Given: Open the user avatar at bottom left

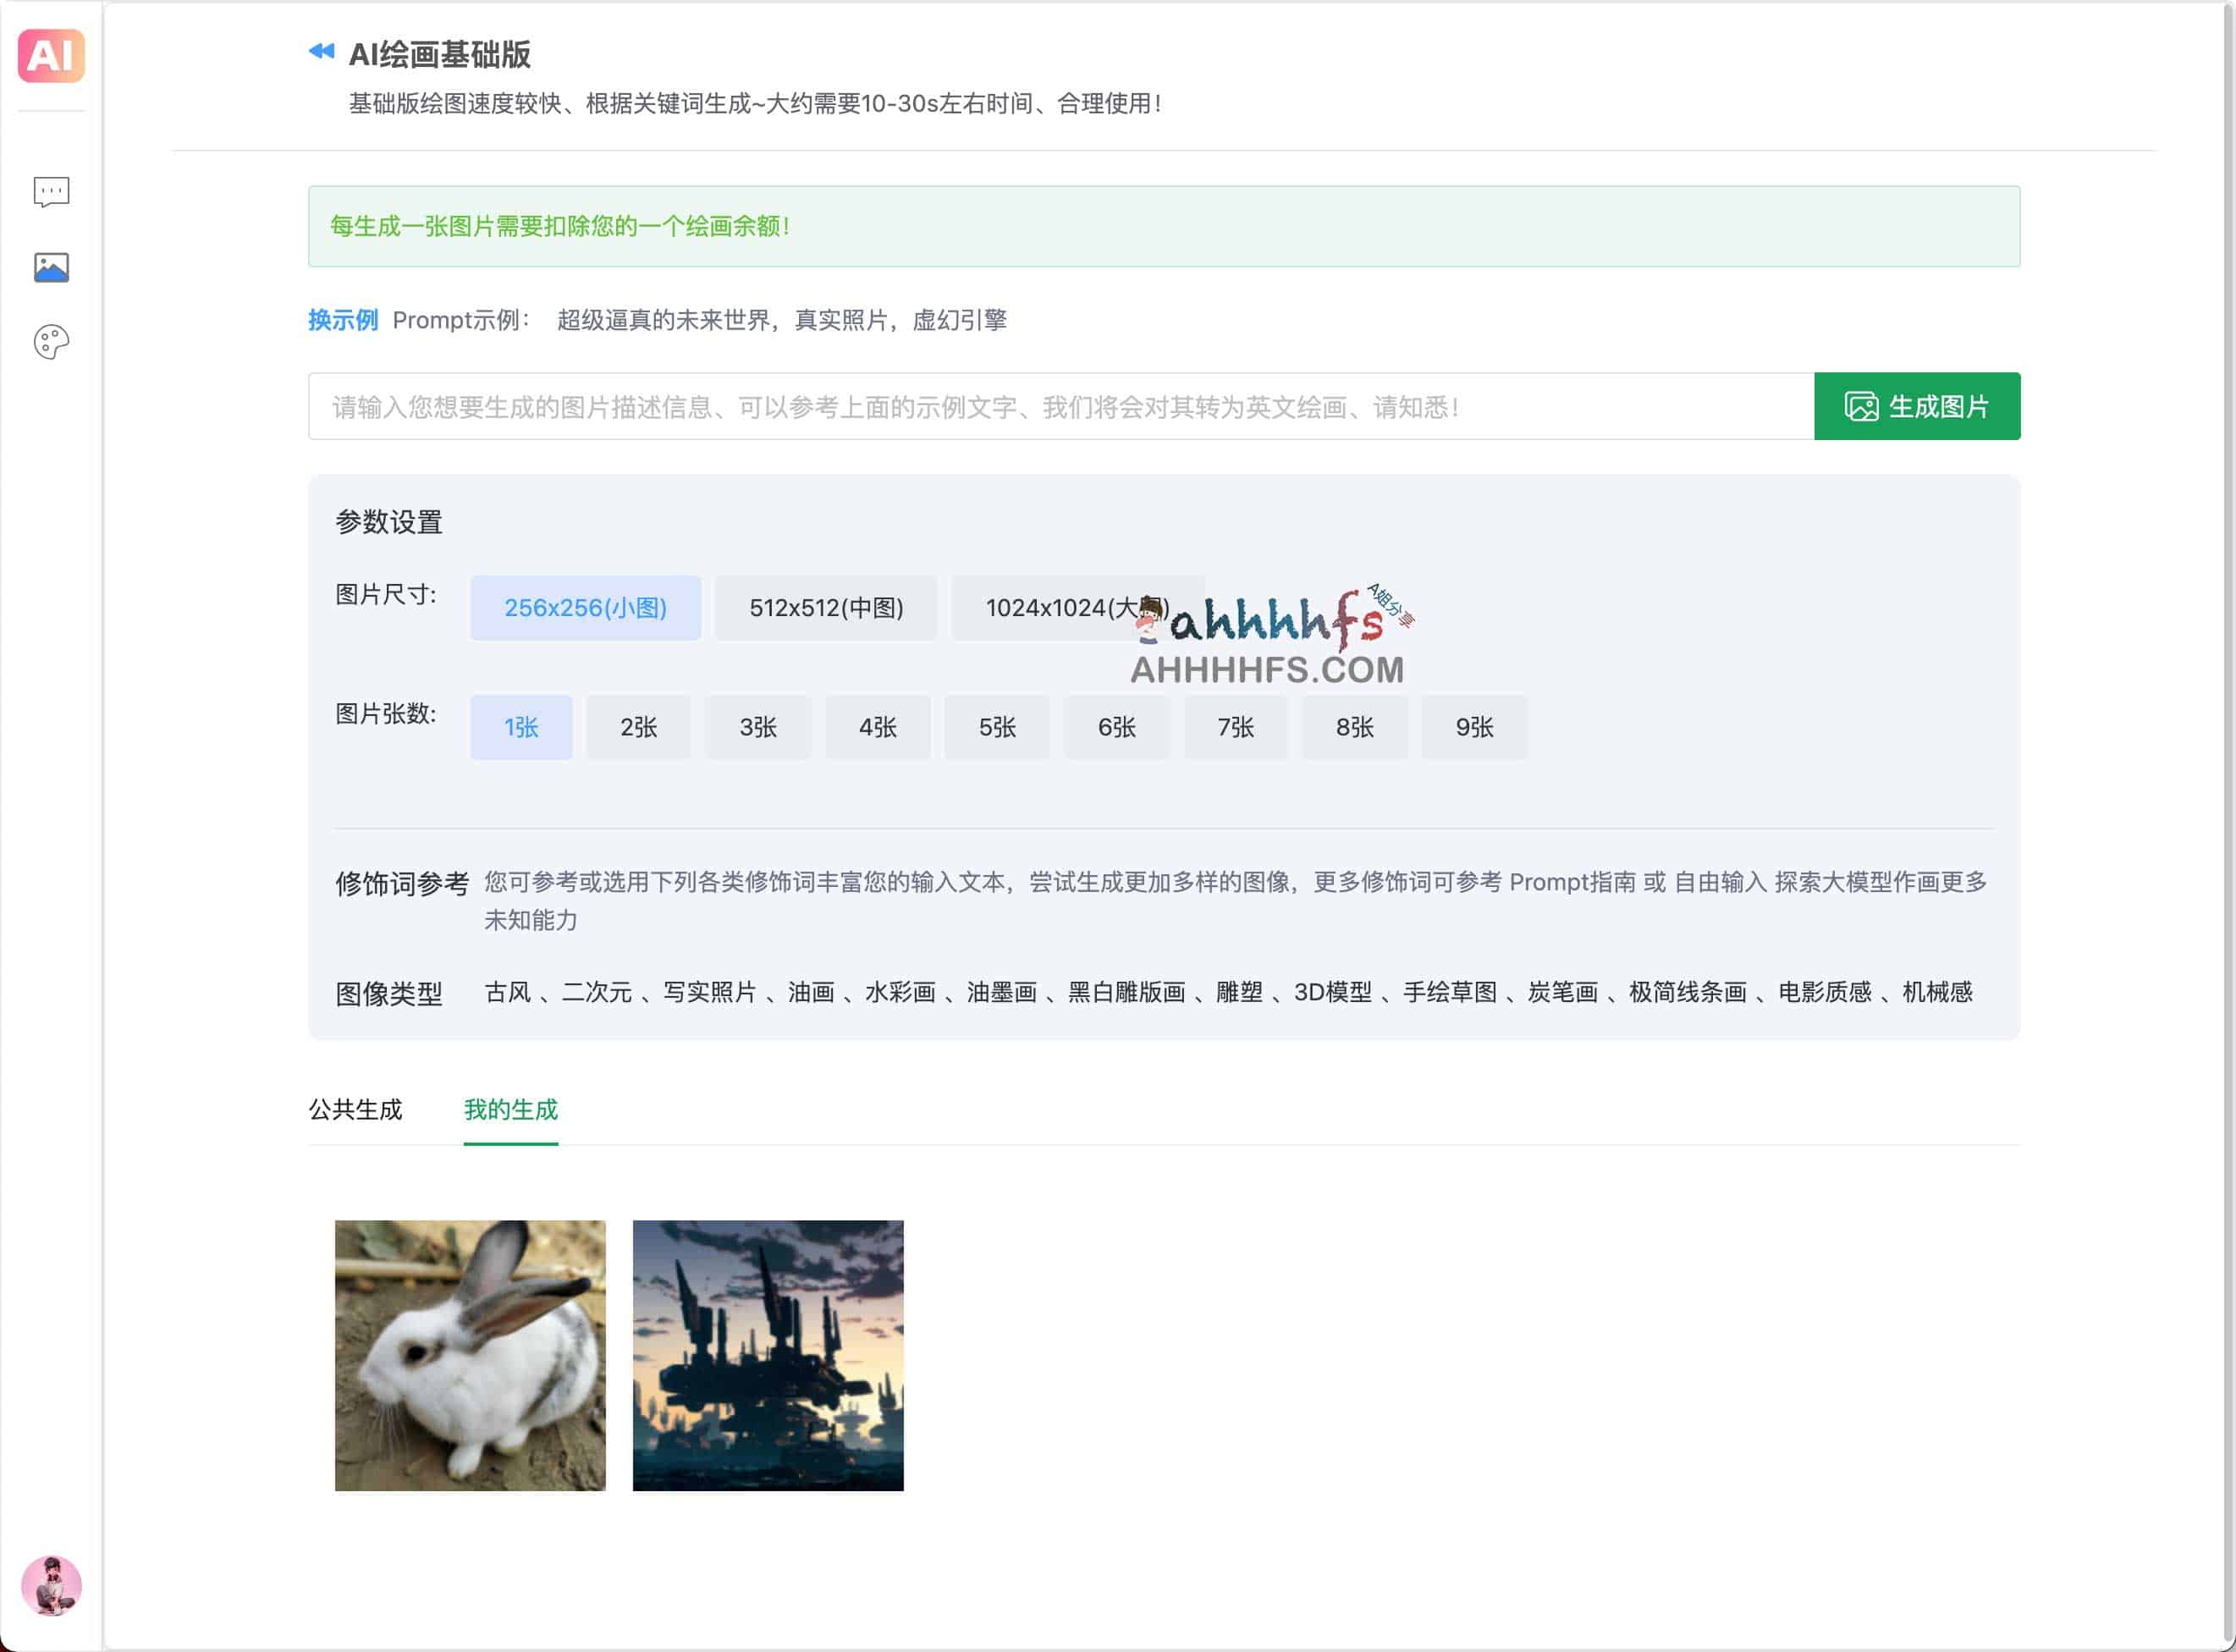Looking at the screenshot, I should (51, 1586).
